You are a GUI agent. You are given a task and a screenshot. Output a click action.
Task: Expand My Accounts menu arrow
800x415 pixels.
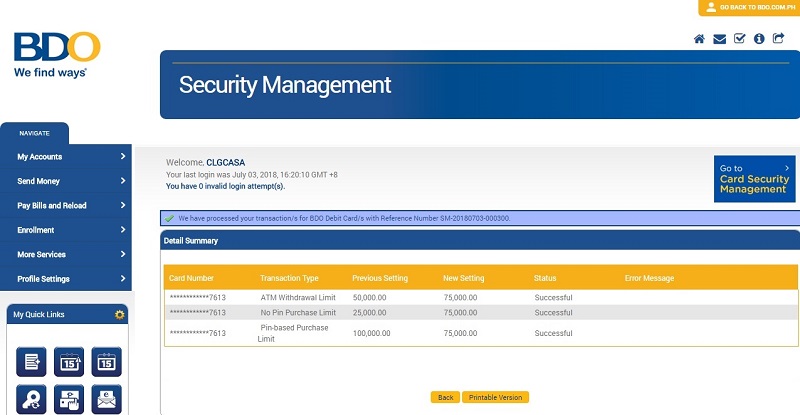point(123,156)
